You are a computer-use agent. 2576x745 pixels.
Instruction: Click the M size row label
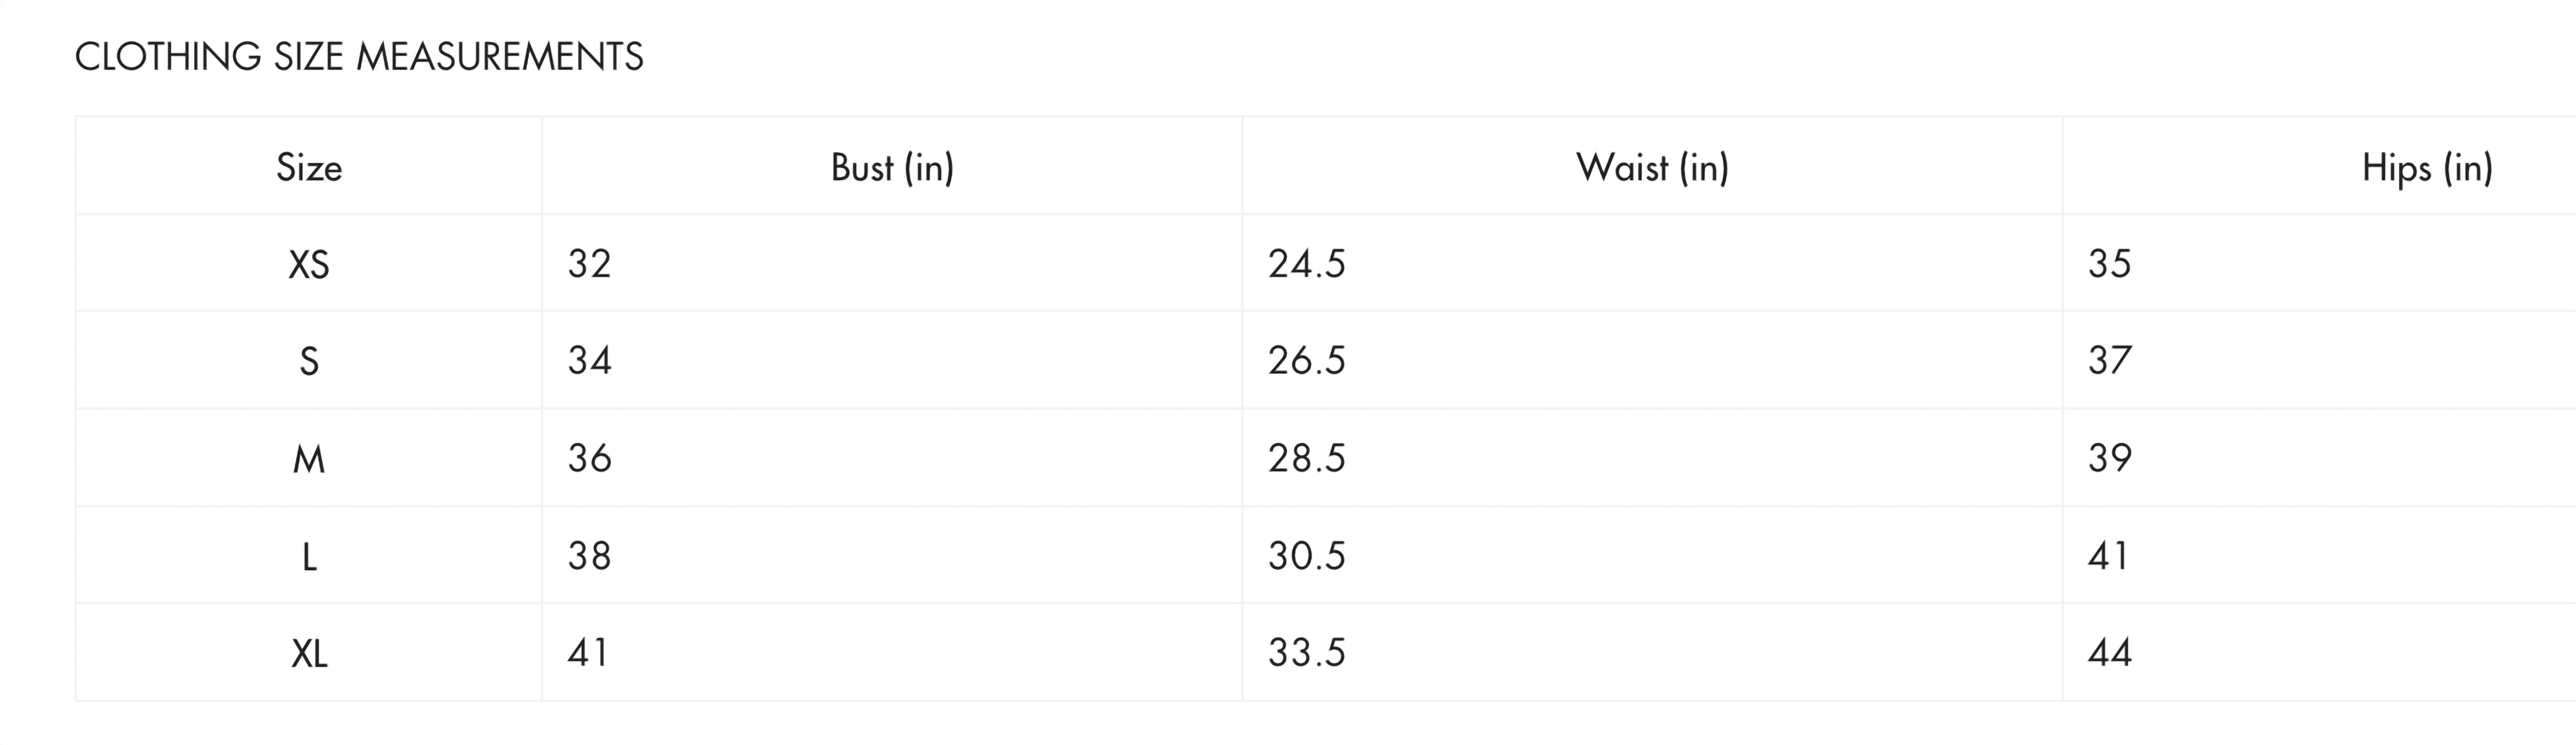click(x=309, y=459)
